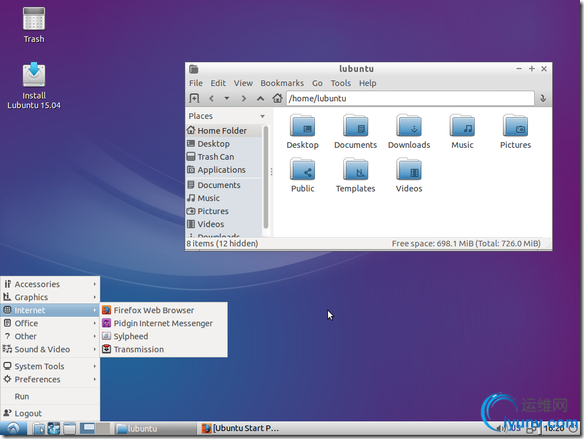
Task: Select Pictures bookmark in the sidebar
Action: (x=224, y=211)
